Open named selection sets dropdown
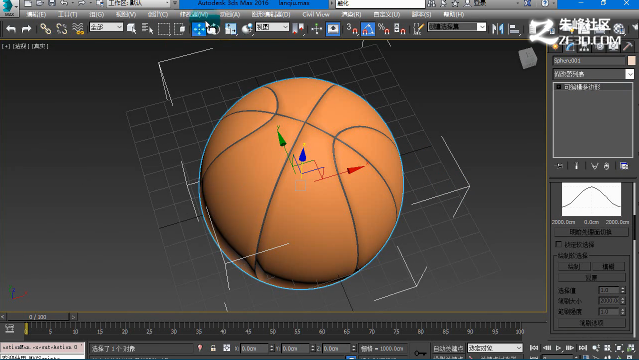This screenshot has width=639, height=360. [457, 27]
